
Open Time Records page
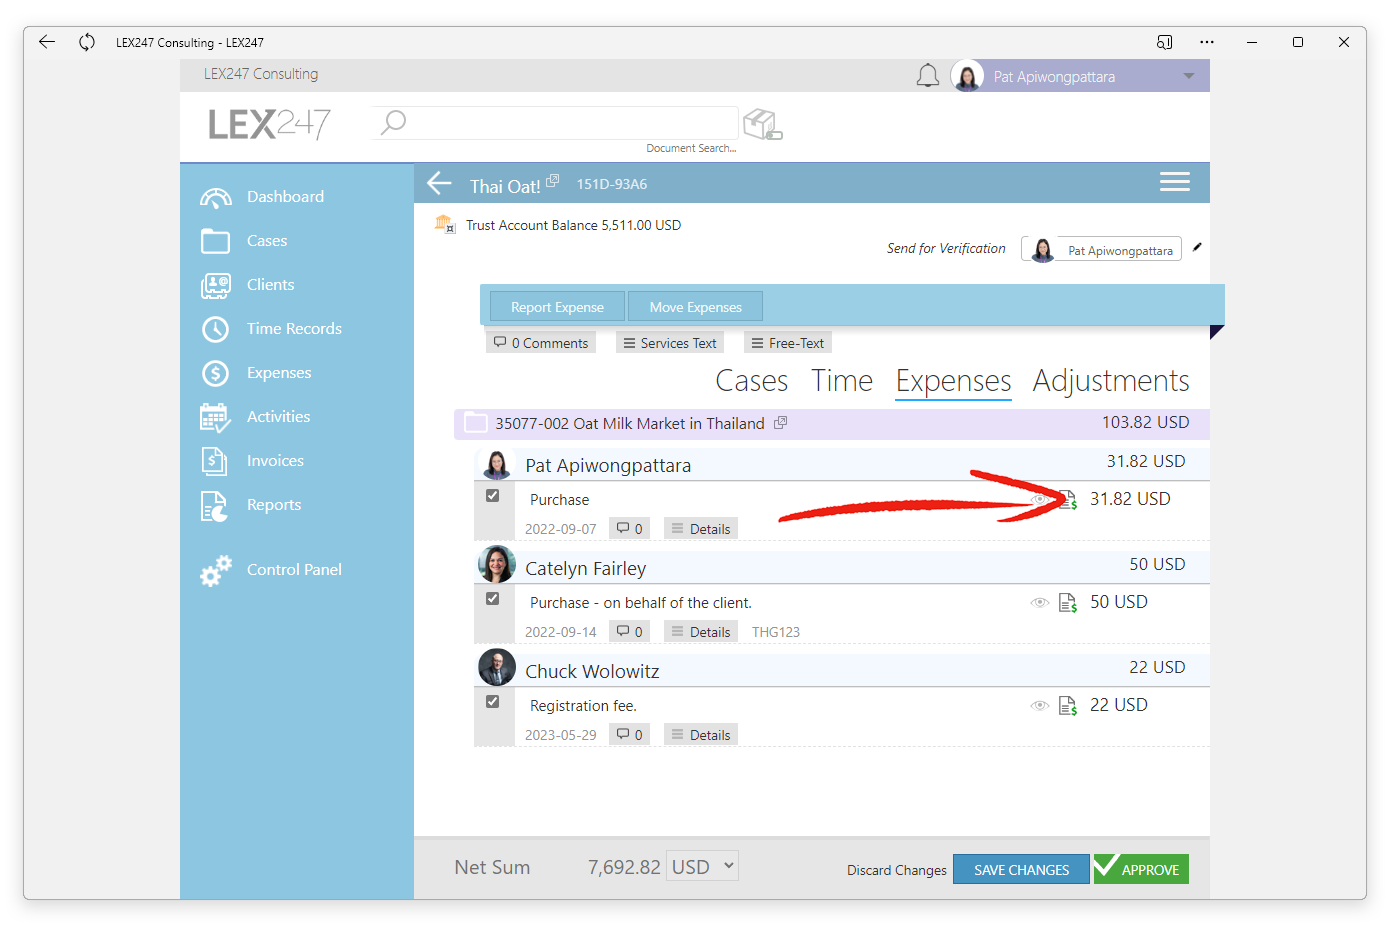[271, 329]
